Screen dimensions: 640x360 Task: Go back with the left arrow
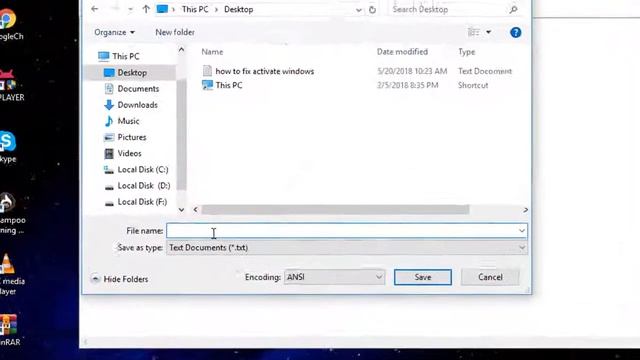coord(95,9)
